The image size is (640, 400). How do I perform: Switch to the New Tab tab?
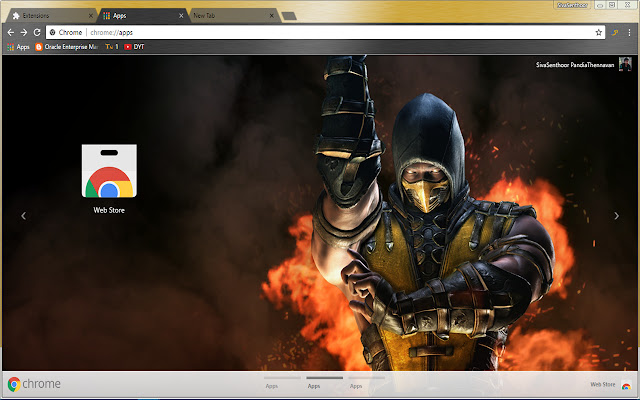click(233, 16)
